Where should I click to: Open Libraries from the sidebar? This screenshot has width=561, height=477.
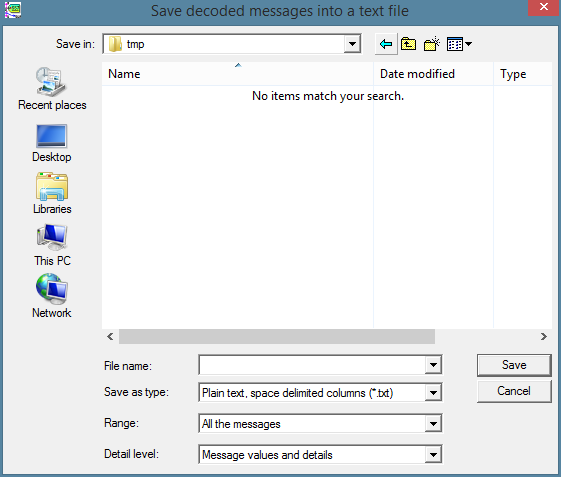click(x=52, y=194)
